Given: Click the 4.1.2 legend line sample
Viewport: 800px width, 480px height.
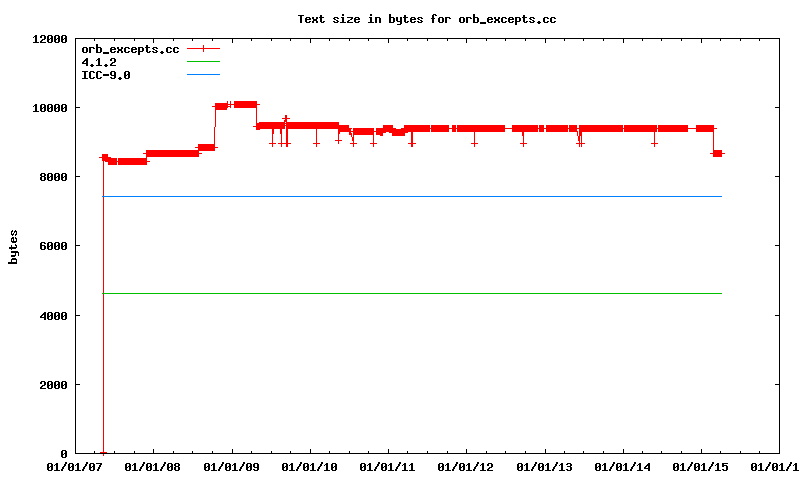Looking at the screenshot, I should [202, 62].
